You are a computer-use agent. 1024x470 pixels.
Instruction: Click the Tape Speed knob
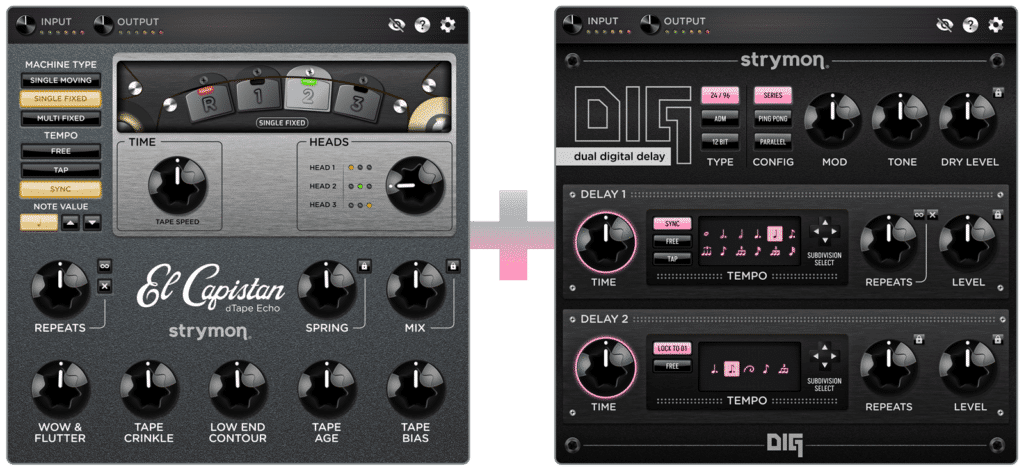[177, 183]
